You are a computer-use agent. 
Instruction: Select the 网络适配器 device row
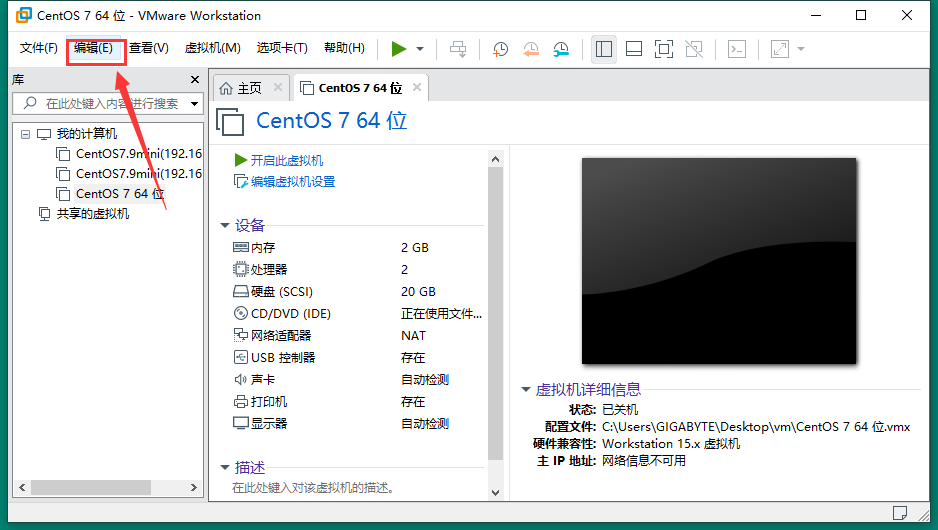pyautogui.click(x=357, y=336)
